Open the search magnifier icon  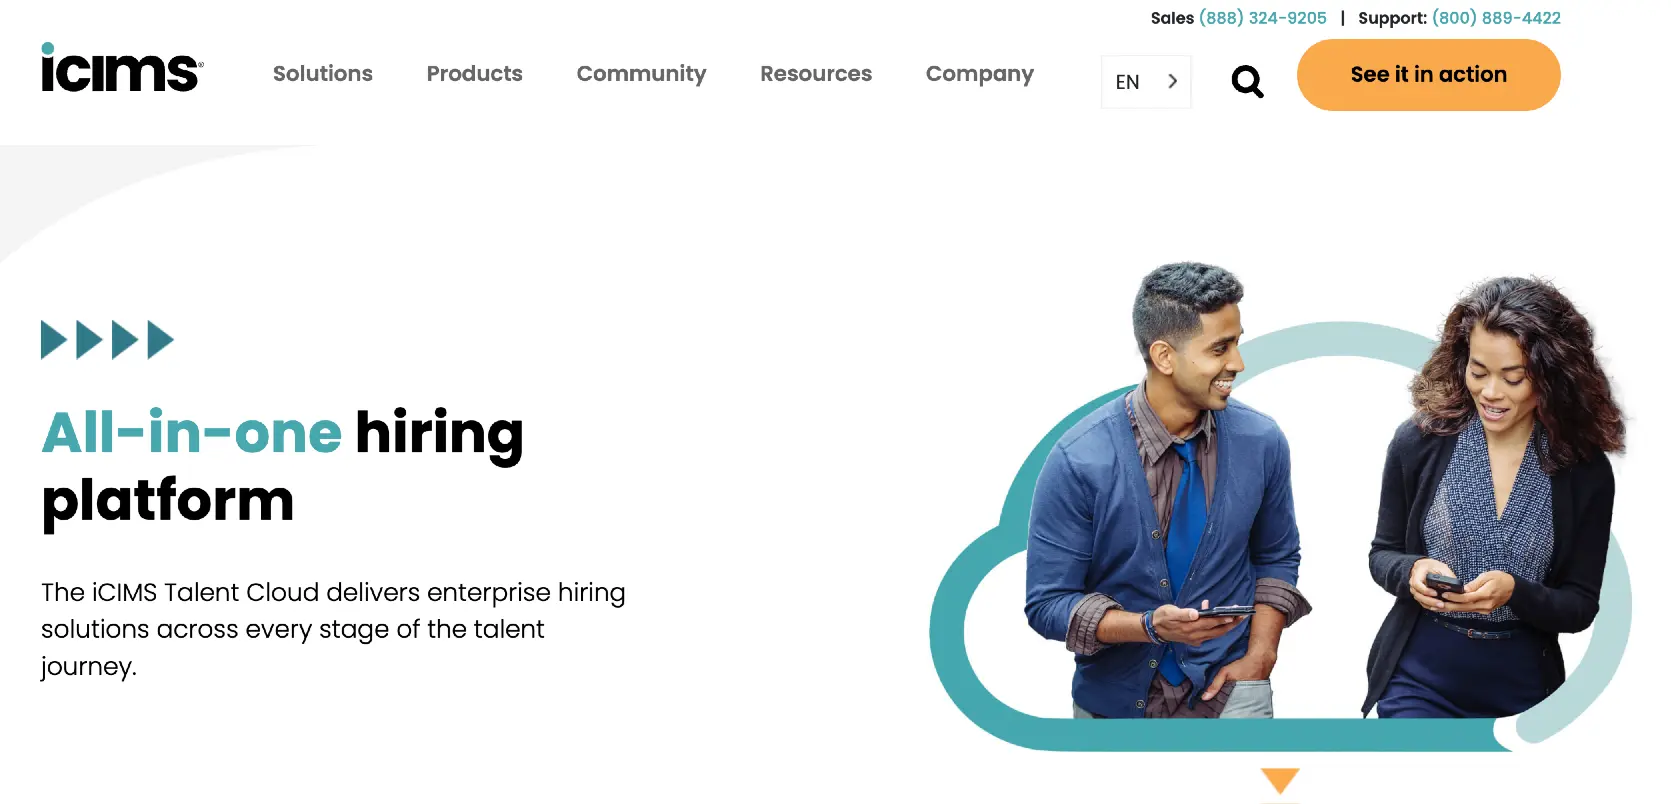coord(1247,81)
